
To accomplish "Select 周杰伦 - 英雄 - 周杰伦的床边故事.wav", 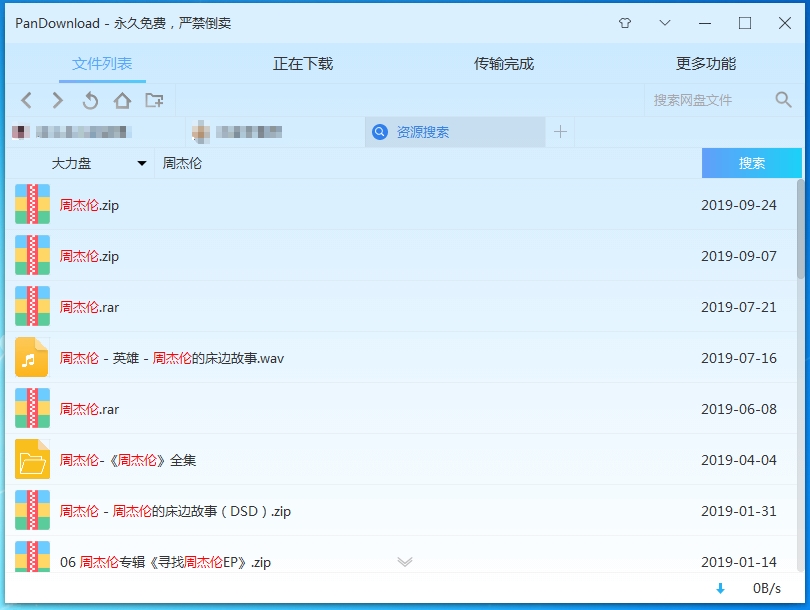I will (172, 358).
